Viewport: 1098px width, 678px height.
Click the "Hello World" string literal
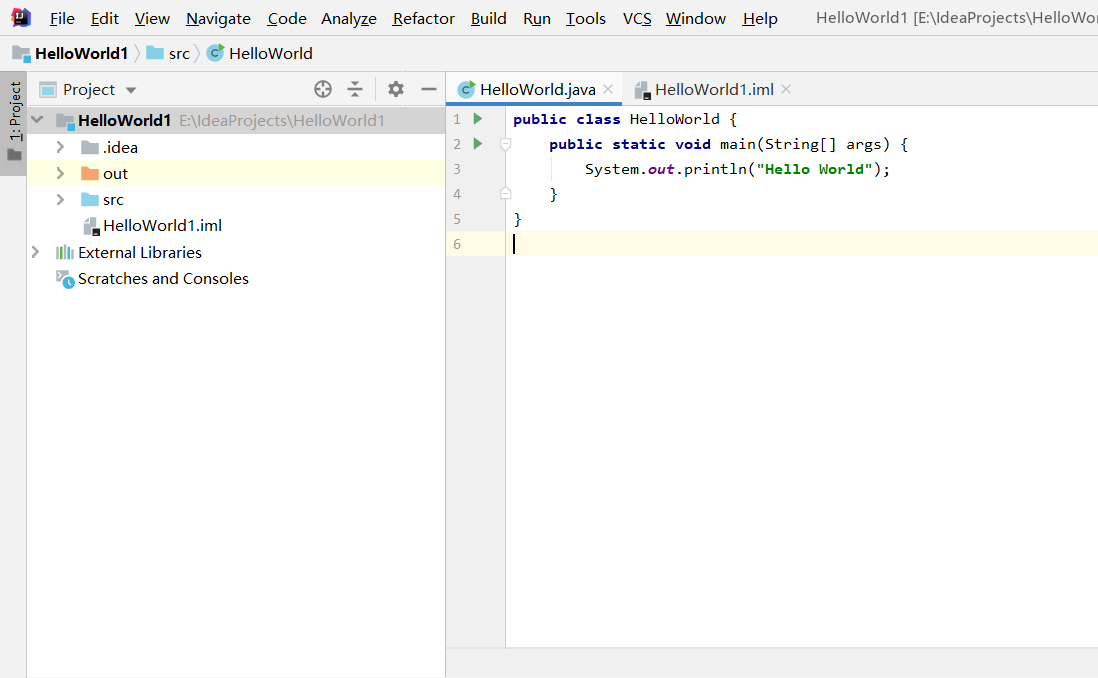pyautogui.click(x=814, y=170)
